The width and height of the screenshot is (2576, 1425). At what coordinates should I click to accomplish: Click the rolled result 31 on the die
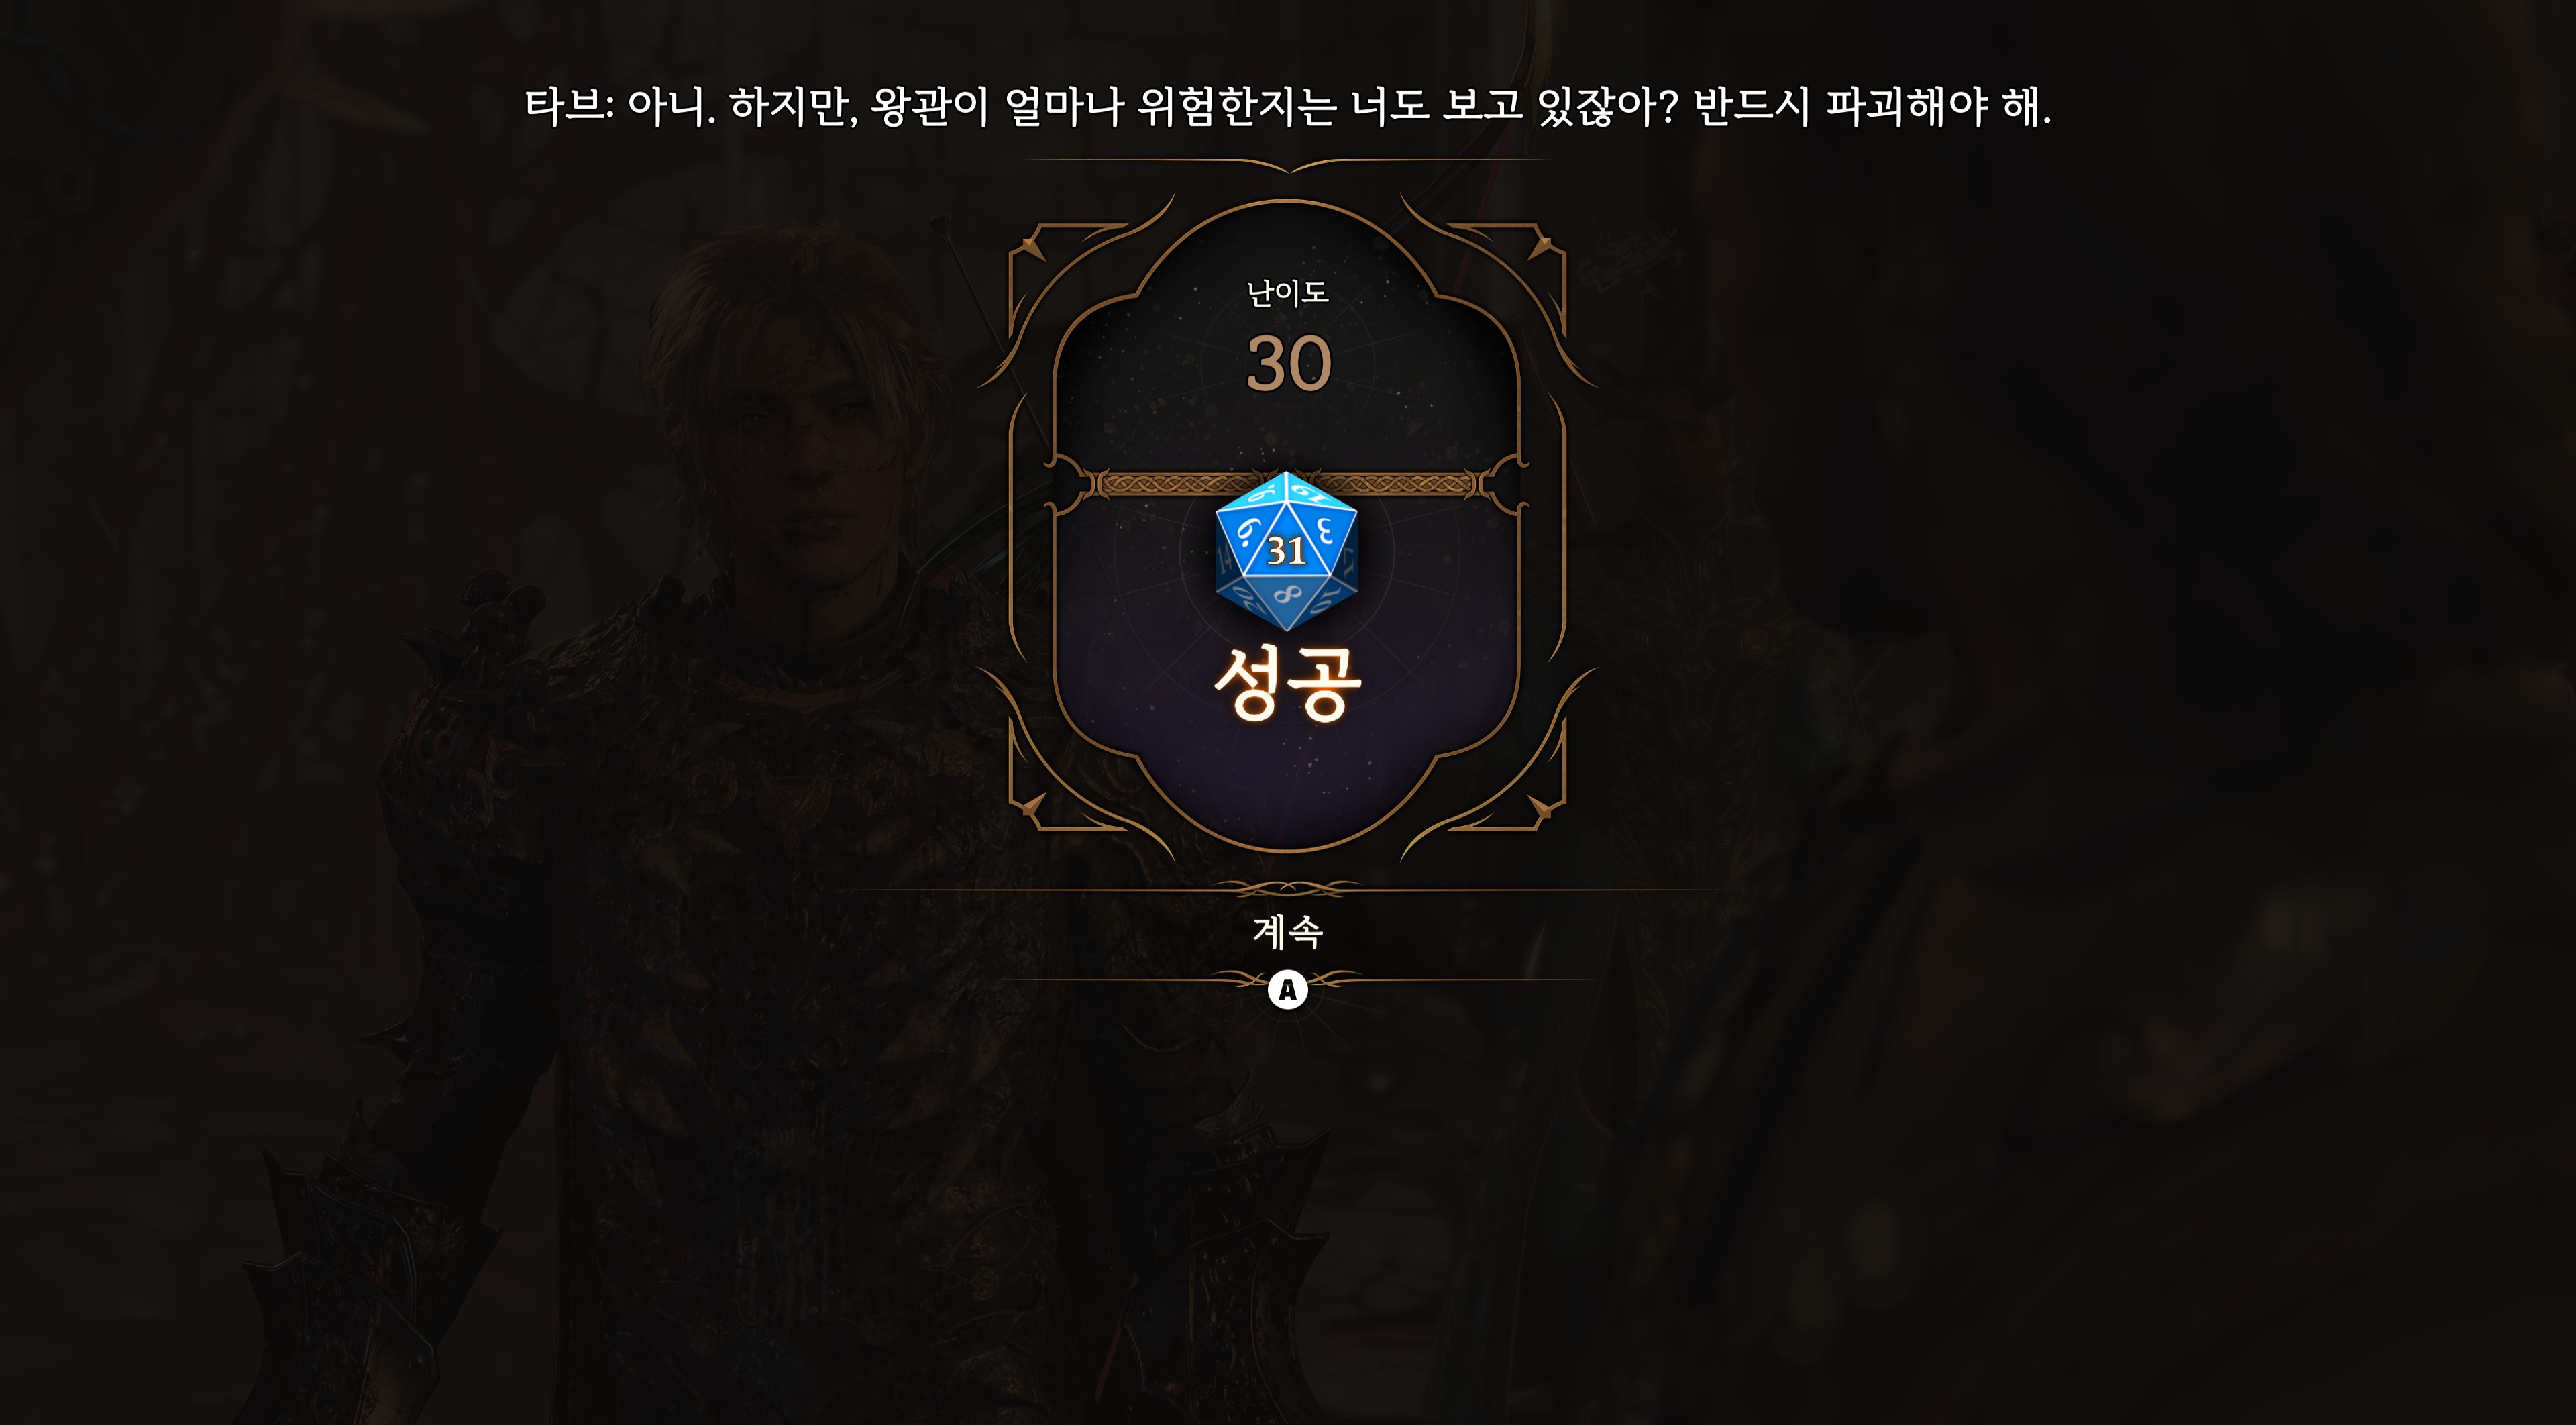pos(1286,551)
